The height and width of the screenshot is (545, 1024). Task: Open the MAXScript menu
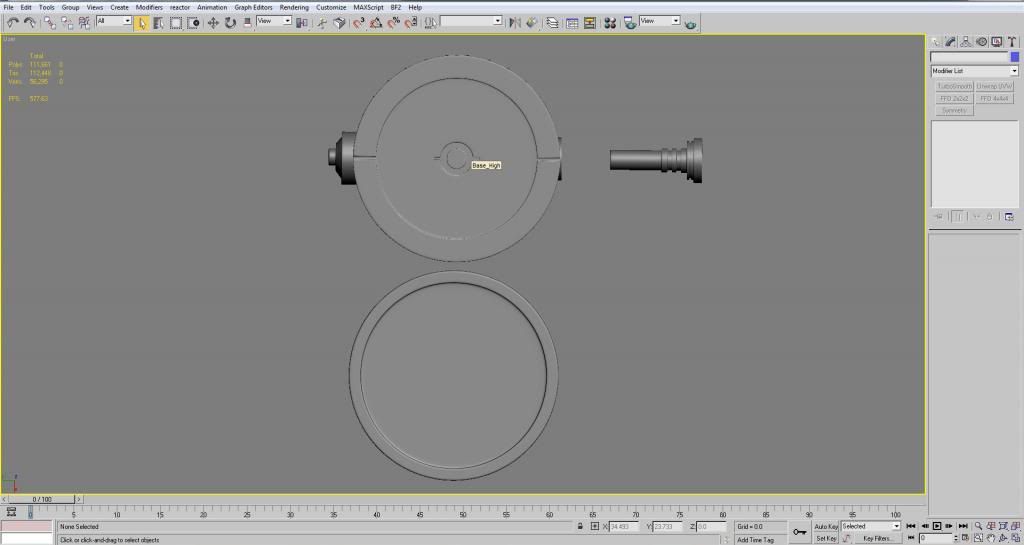[x=367, y=7]
